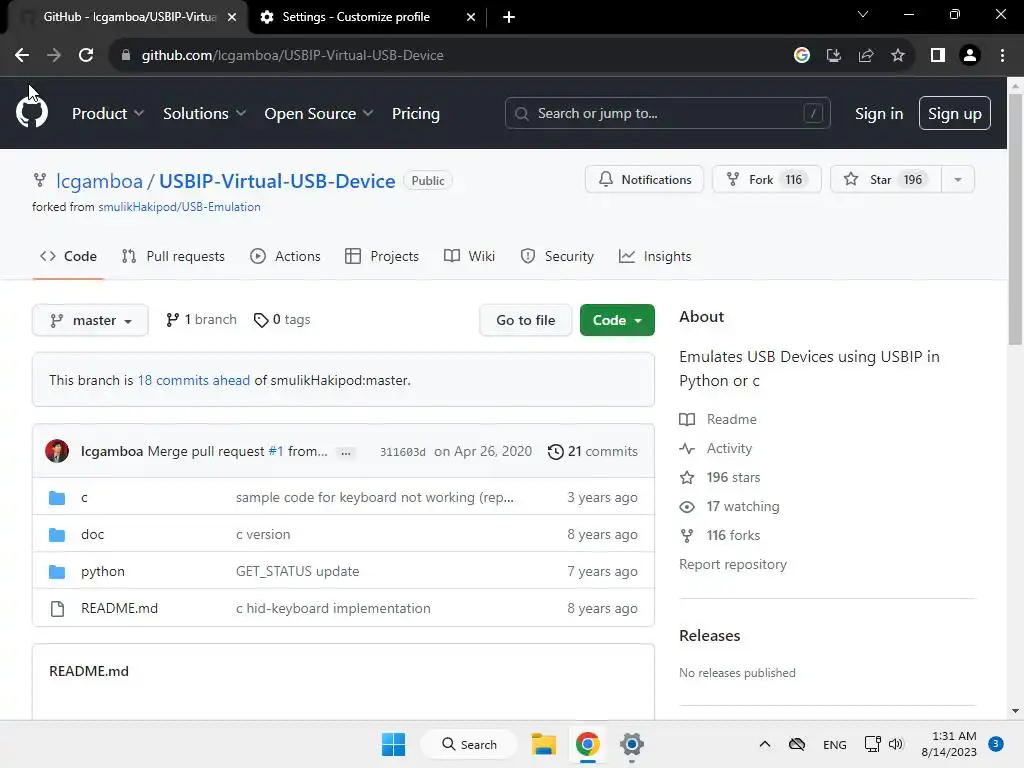Screen dimensions: 1024x768
Task: Click the lcgamboa avatar thumbnail
Action: [x=57, y=451]
